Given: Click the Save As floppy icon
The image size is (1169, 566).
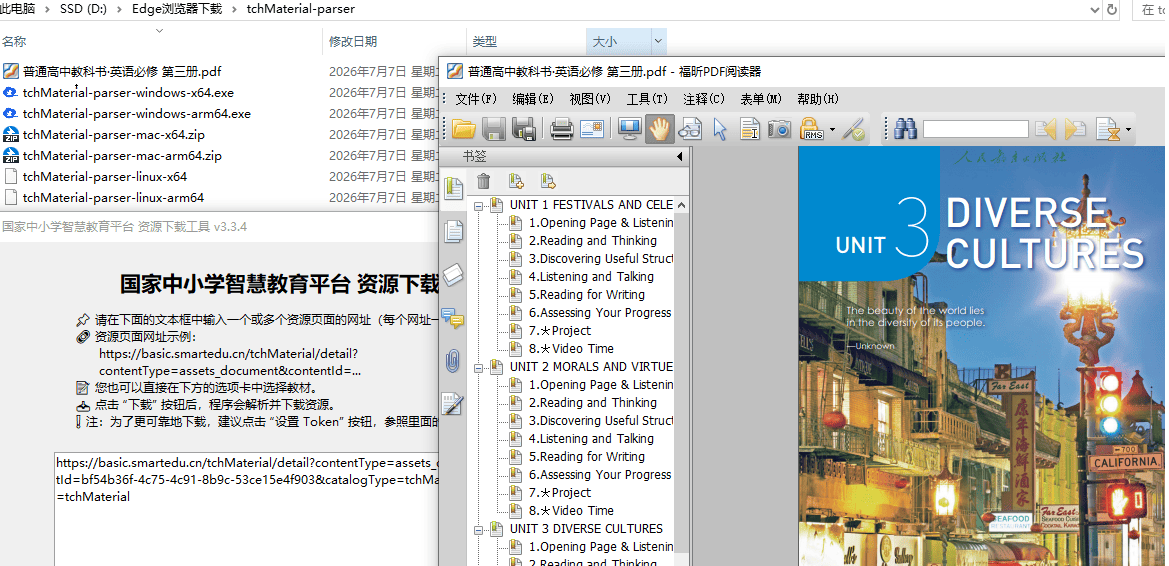Looking at the screenshot, I should coord(524,129).
